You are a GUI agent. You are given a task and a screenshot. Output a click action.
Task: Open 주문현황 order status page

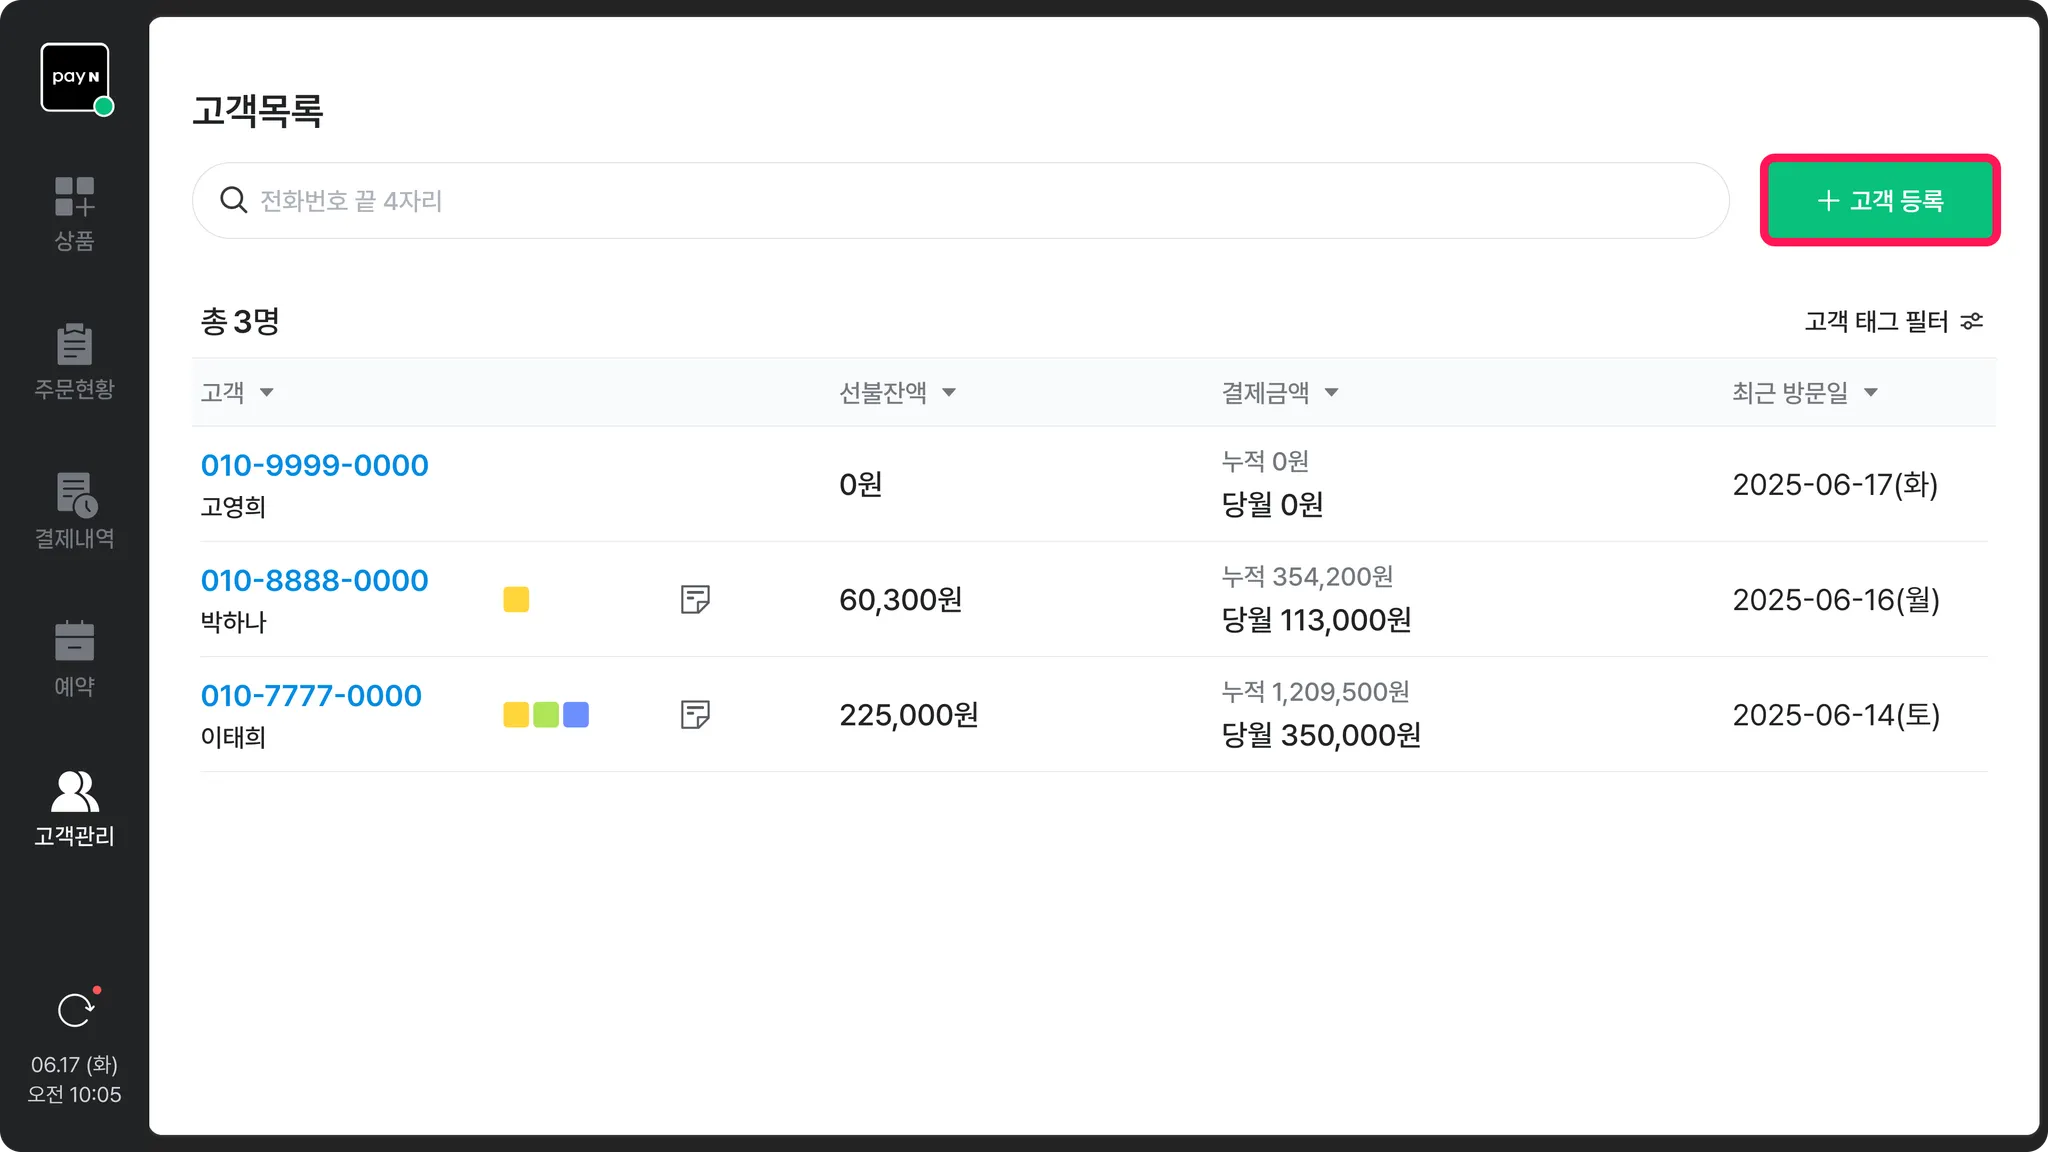(x=74, y=361)
